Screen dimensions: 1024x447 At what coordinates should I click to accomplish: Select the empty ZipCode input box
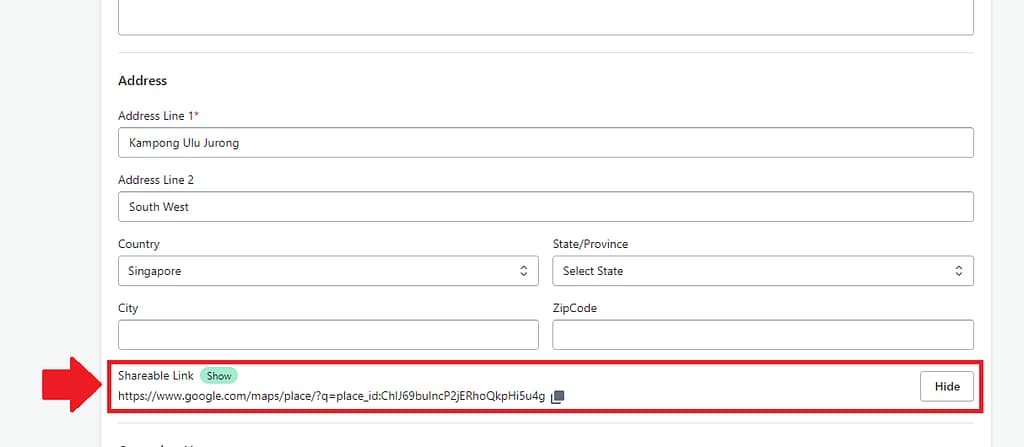coord(762,335)
